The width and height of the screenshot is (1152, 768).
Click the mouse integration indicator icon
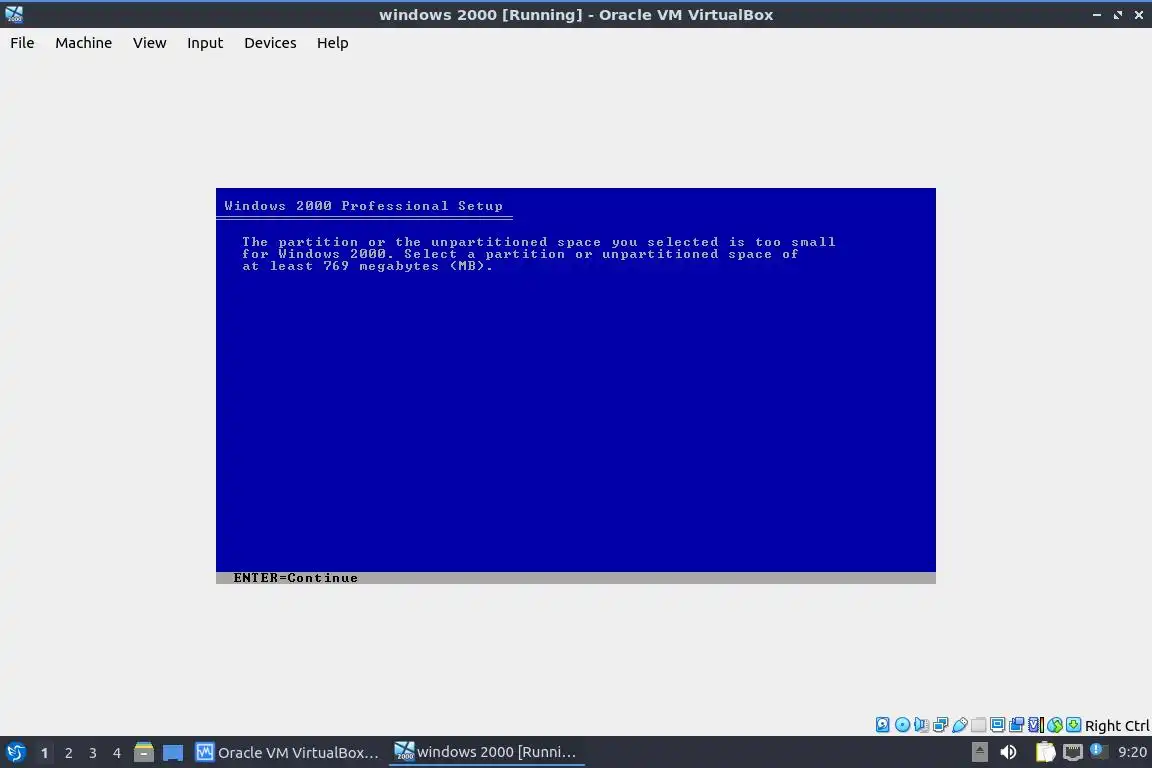pos(1055,725)
